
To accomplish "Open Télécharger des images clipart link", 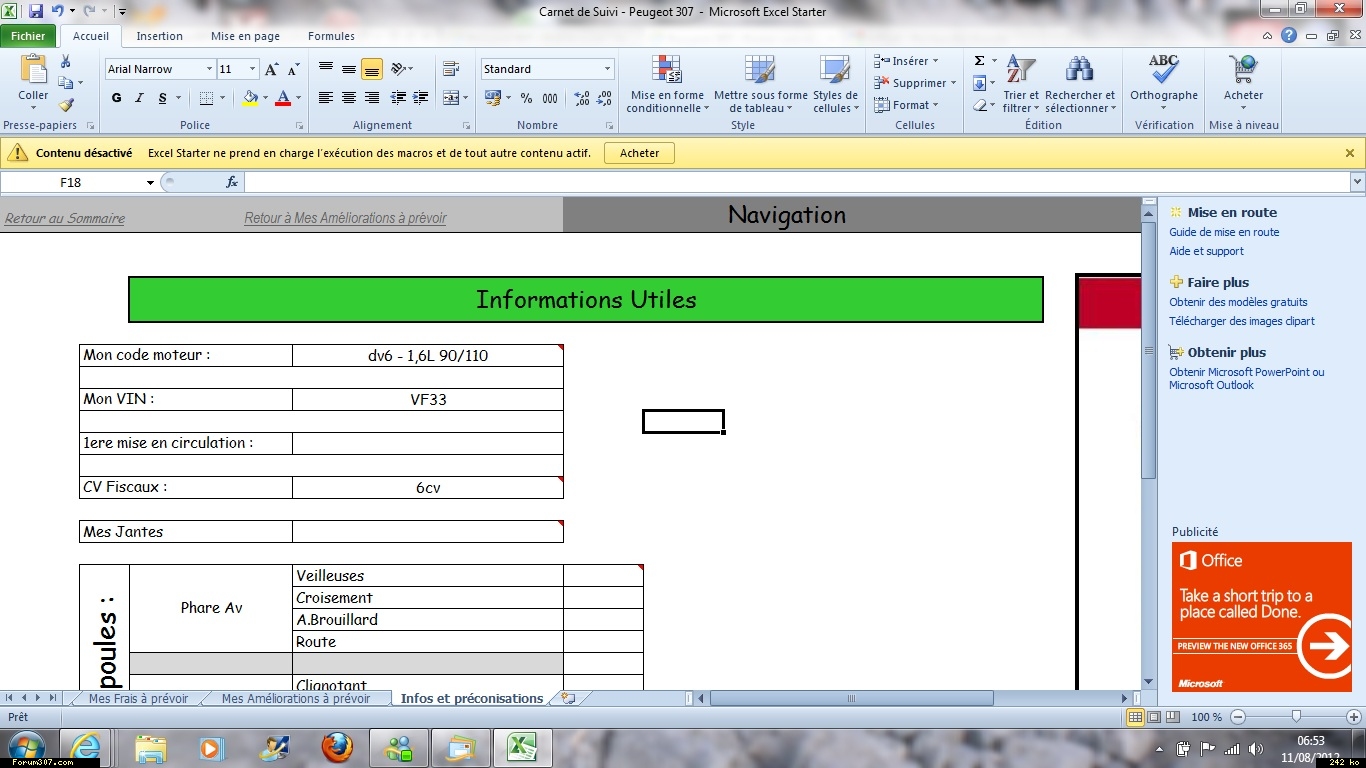I will coord(1242,321).
